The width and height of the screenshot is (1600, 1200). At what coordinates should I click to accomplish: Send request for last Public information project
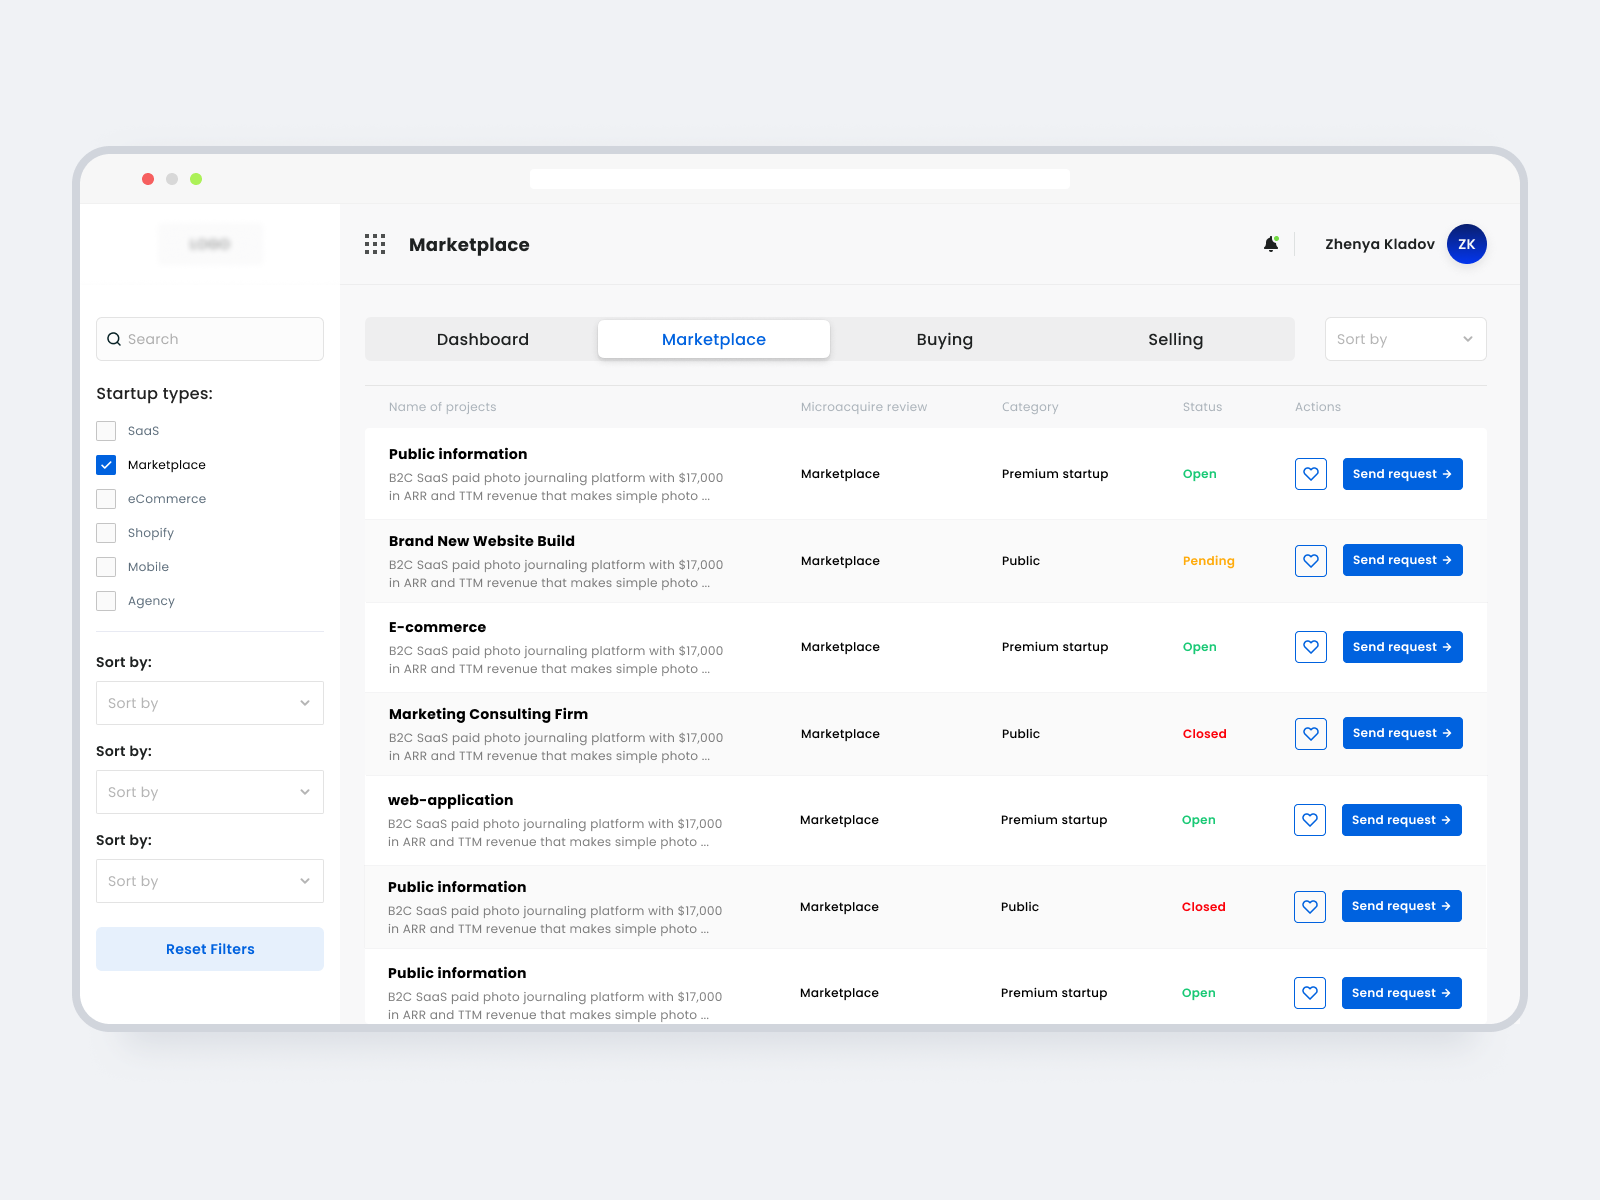click(1401, 993)
